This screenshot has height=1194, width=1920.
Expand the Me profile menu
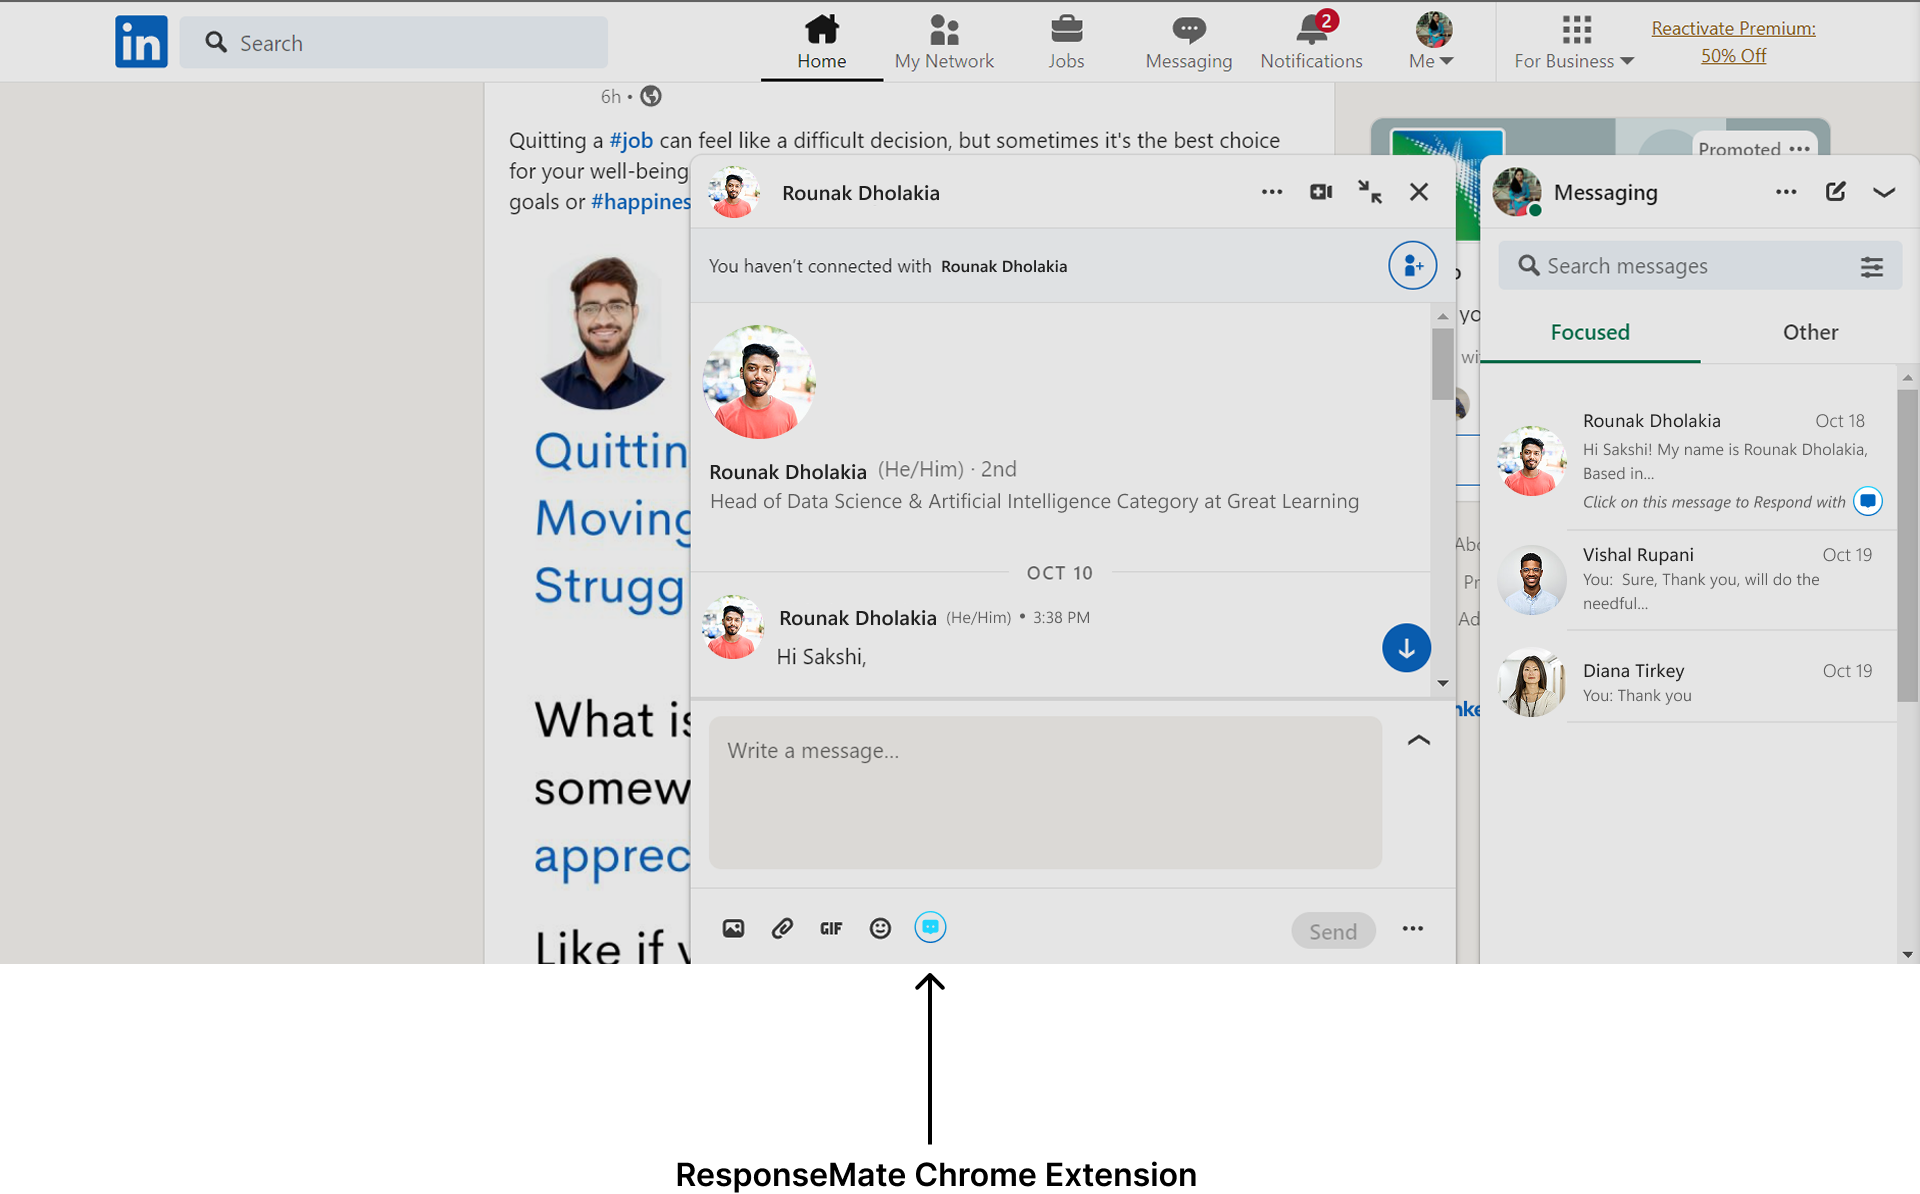(1432, 42)
